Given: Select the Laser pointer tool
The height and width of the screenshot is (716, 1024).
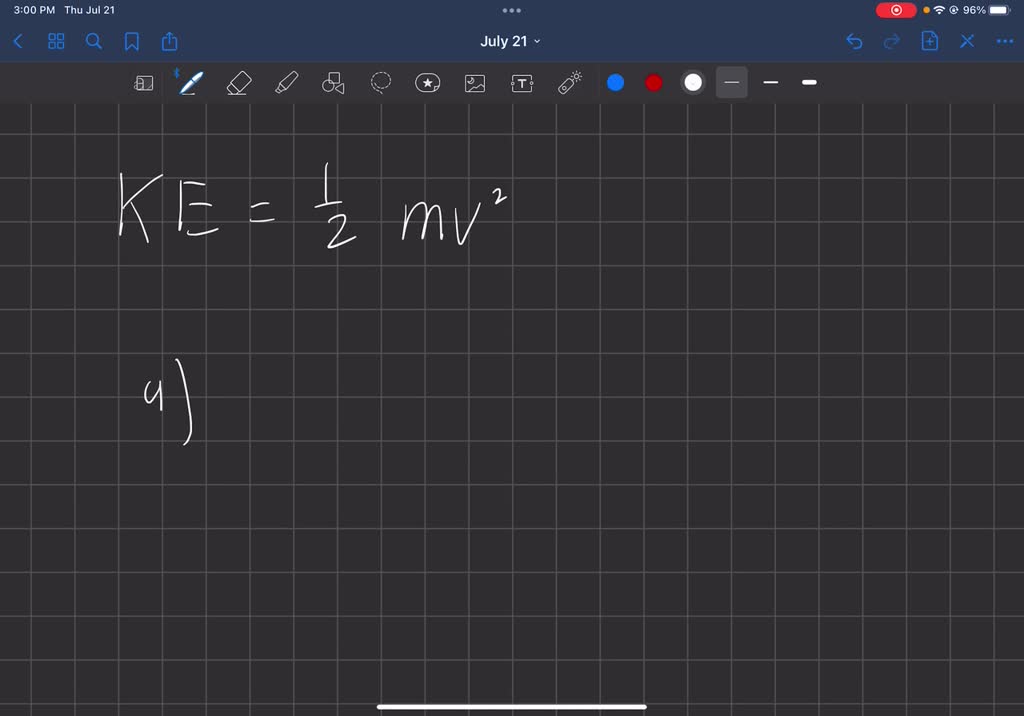Looking at the screenshot, I should [x=569, y=83].
